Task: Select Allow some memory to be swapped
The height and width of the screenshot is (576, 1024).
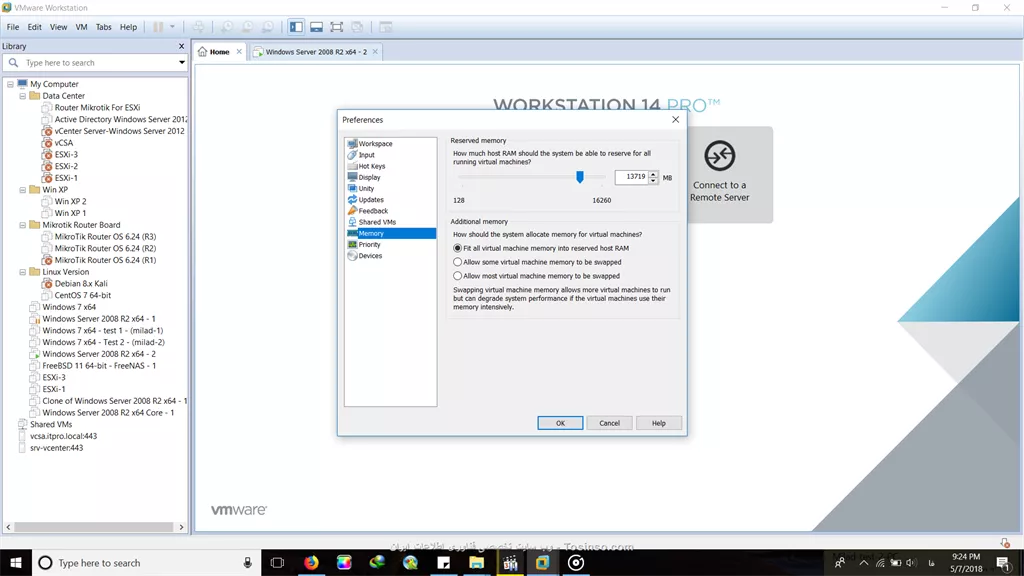Action: coord(537,262)
